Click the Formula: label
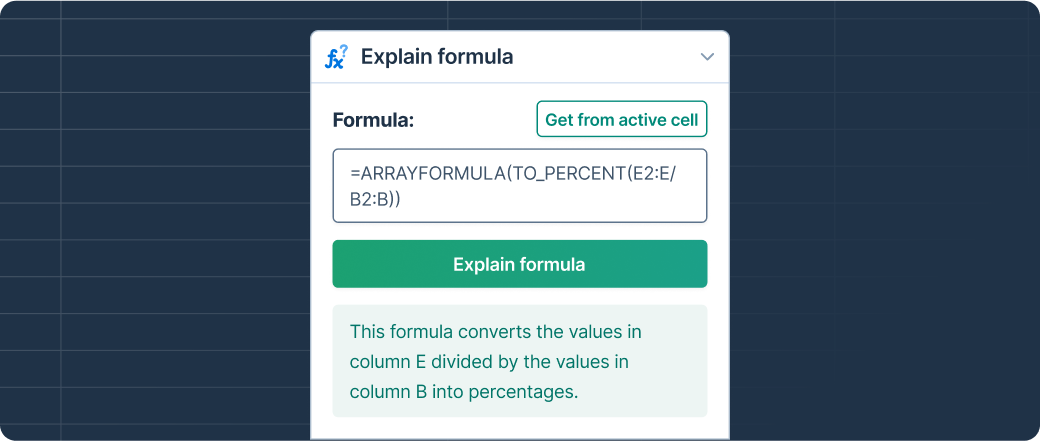Viewport: 1040px width, 441px height. [373, 120]
